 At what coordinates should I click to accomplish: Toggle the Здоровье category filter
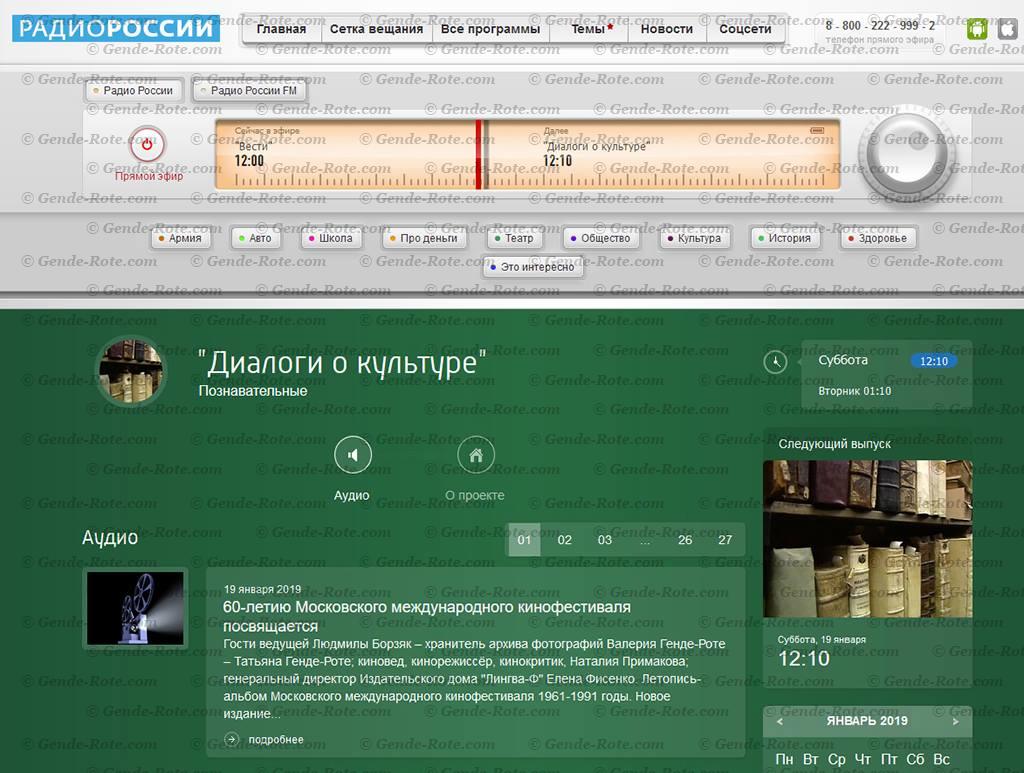[877, 238]
